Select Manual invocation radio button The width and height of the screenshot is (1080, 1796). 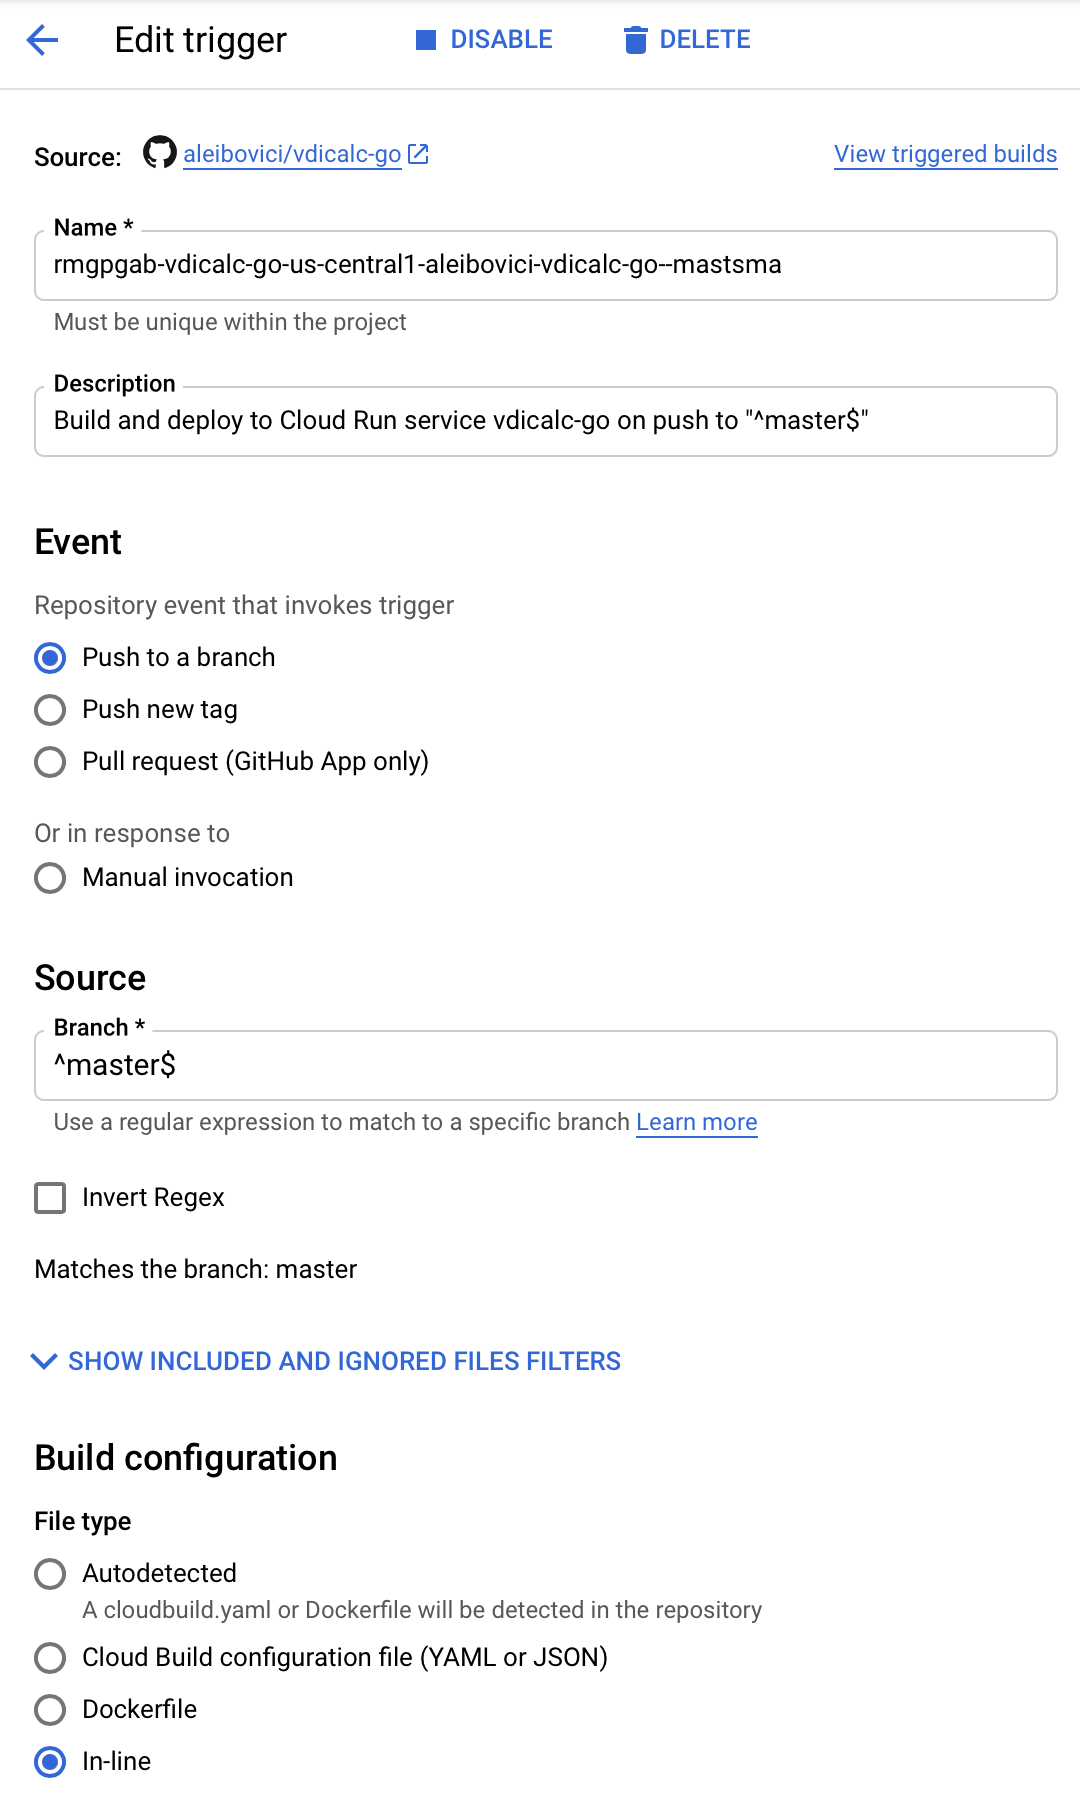(x=50, y=878)
